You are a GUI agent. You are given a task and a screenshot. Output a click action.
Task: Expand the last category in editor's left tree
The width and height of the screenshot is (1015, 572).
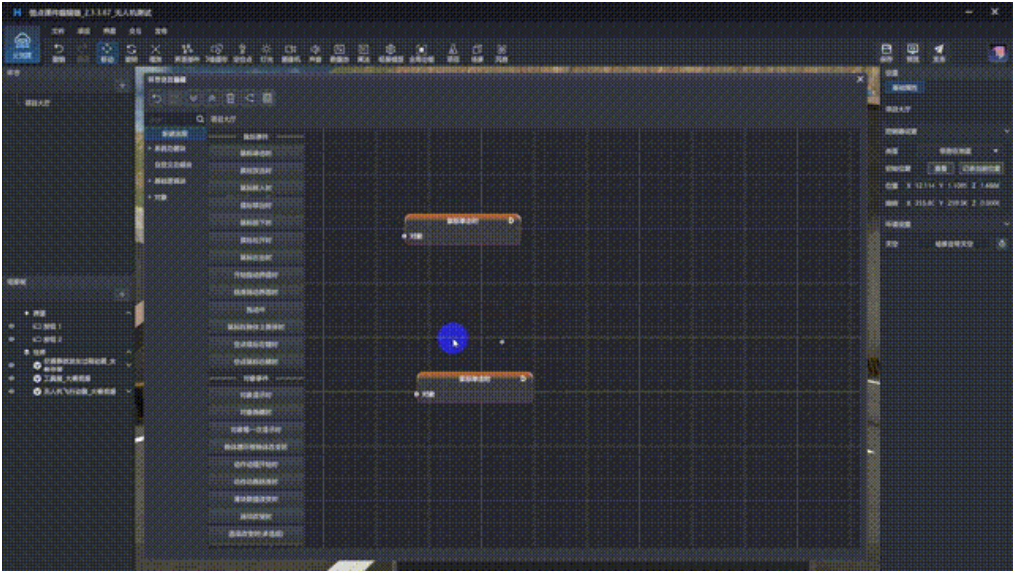(151, 197)
